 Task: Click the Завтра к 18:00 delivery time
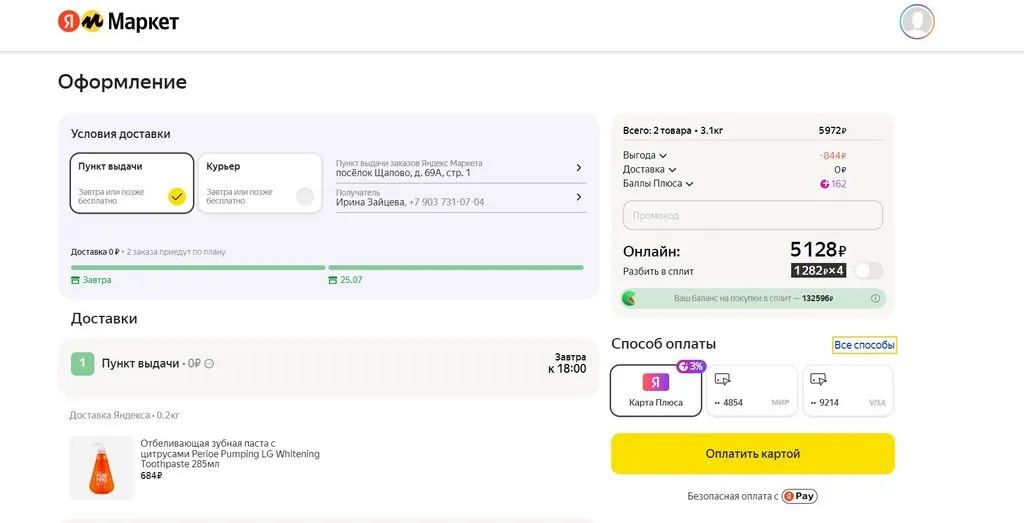(567, 364)
